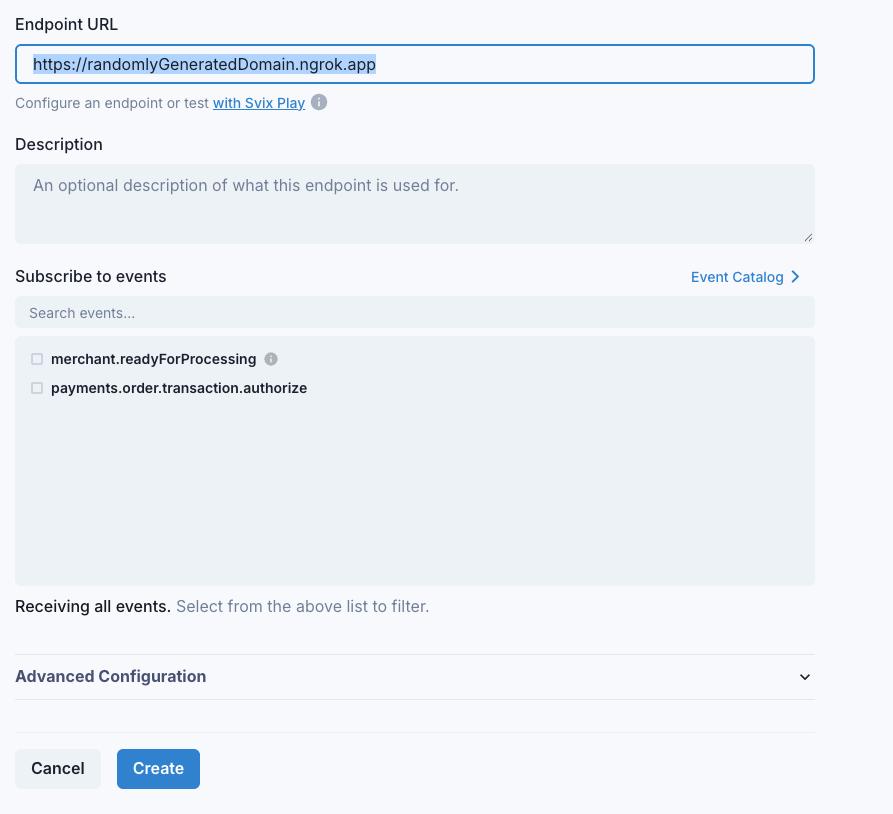Screen dimensions: 893x814
Task: Click the "Receiving all events" text
Action: (x=93, y=606)
